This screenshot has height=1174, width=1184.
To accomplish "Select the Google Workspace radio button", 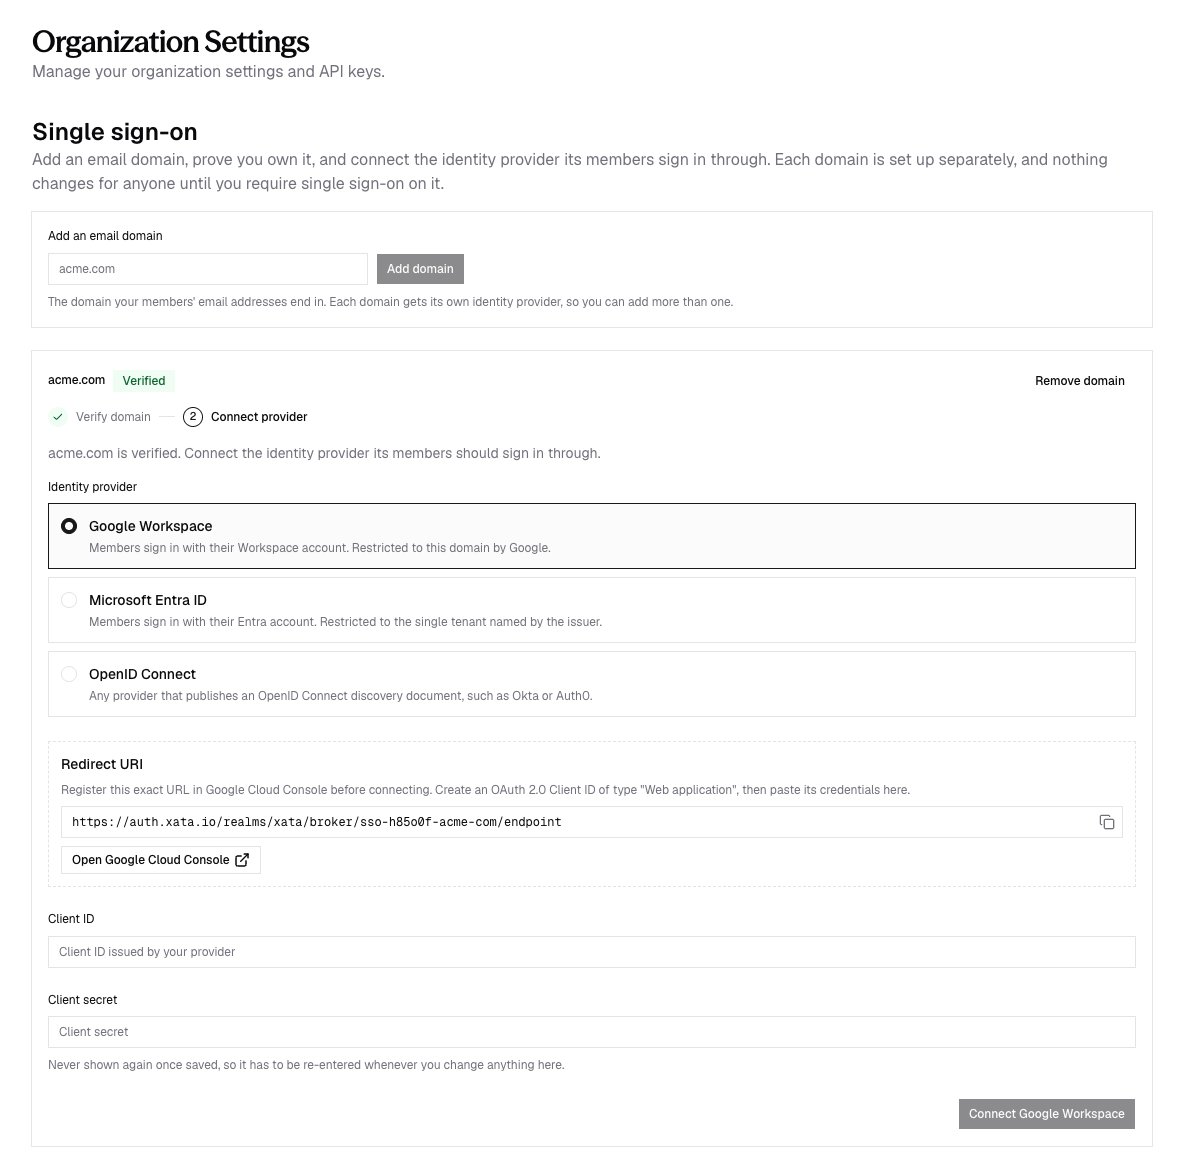I will pos(69,526).
